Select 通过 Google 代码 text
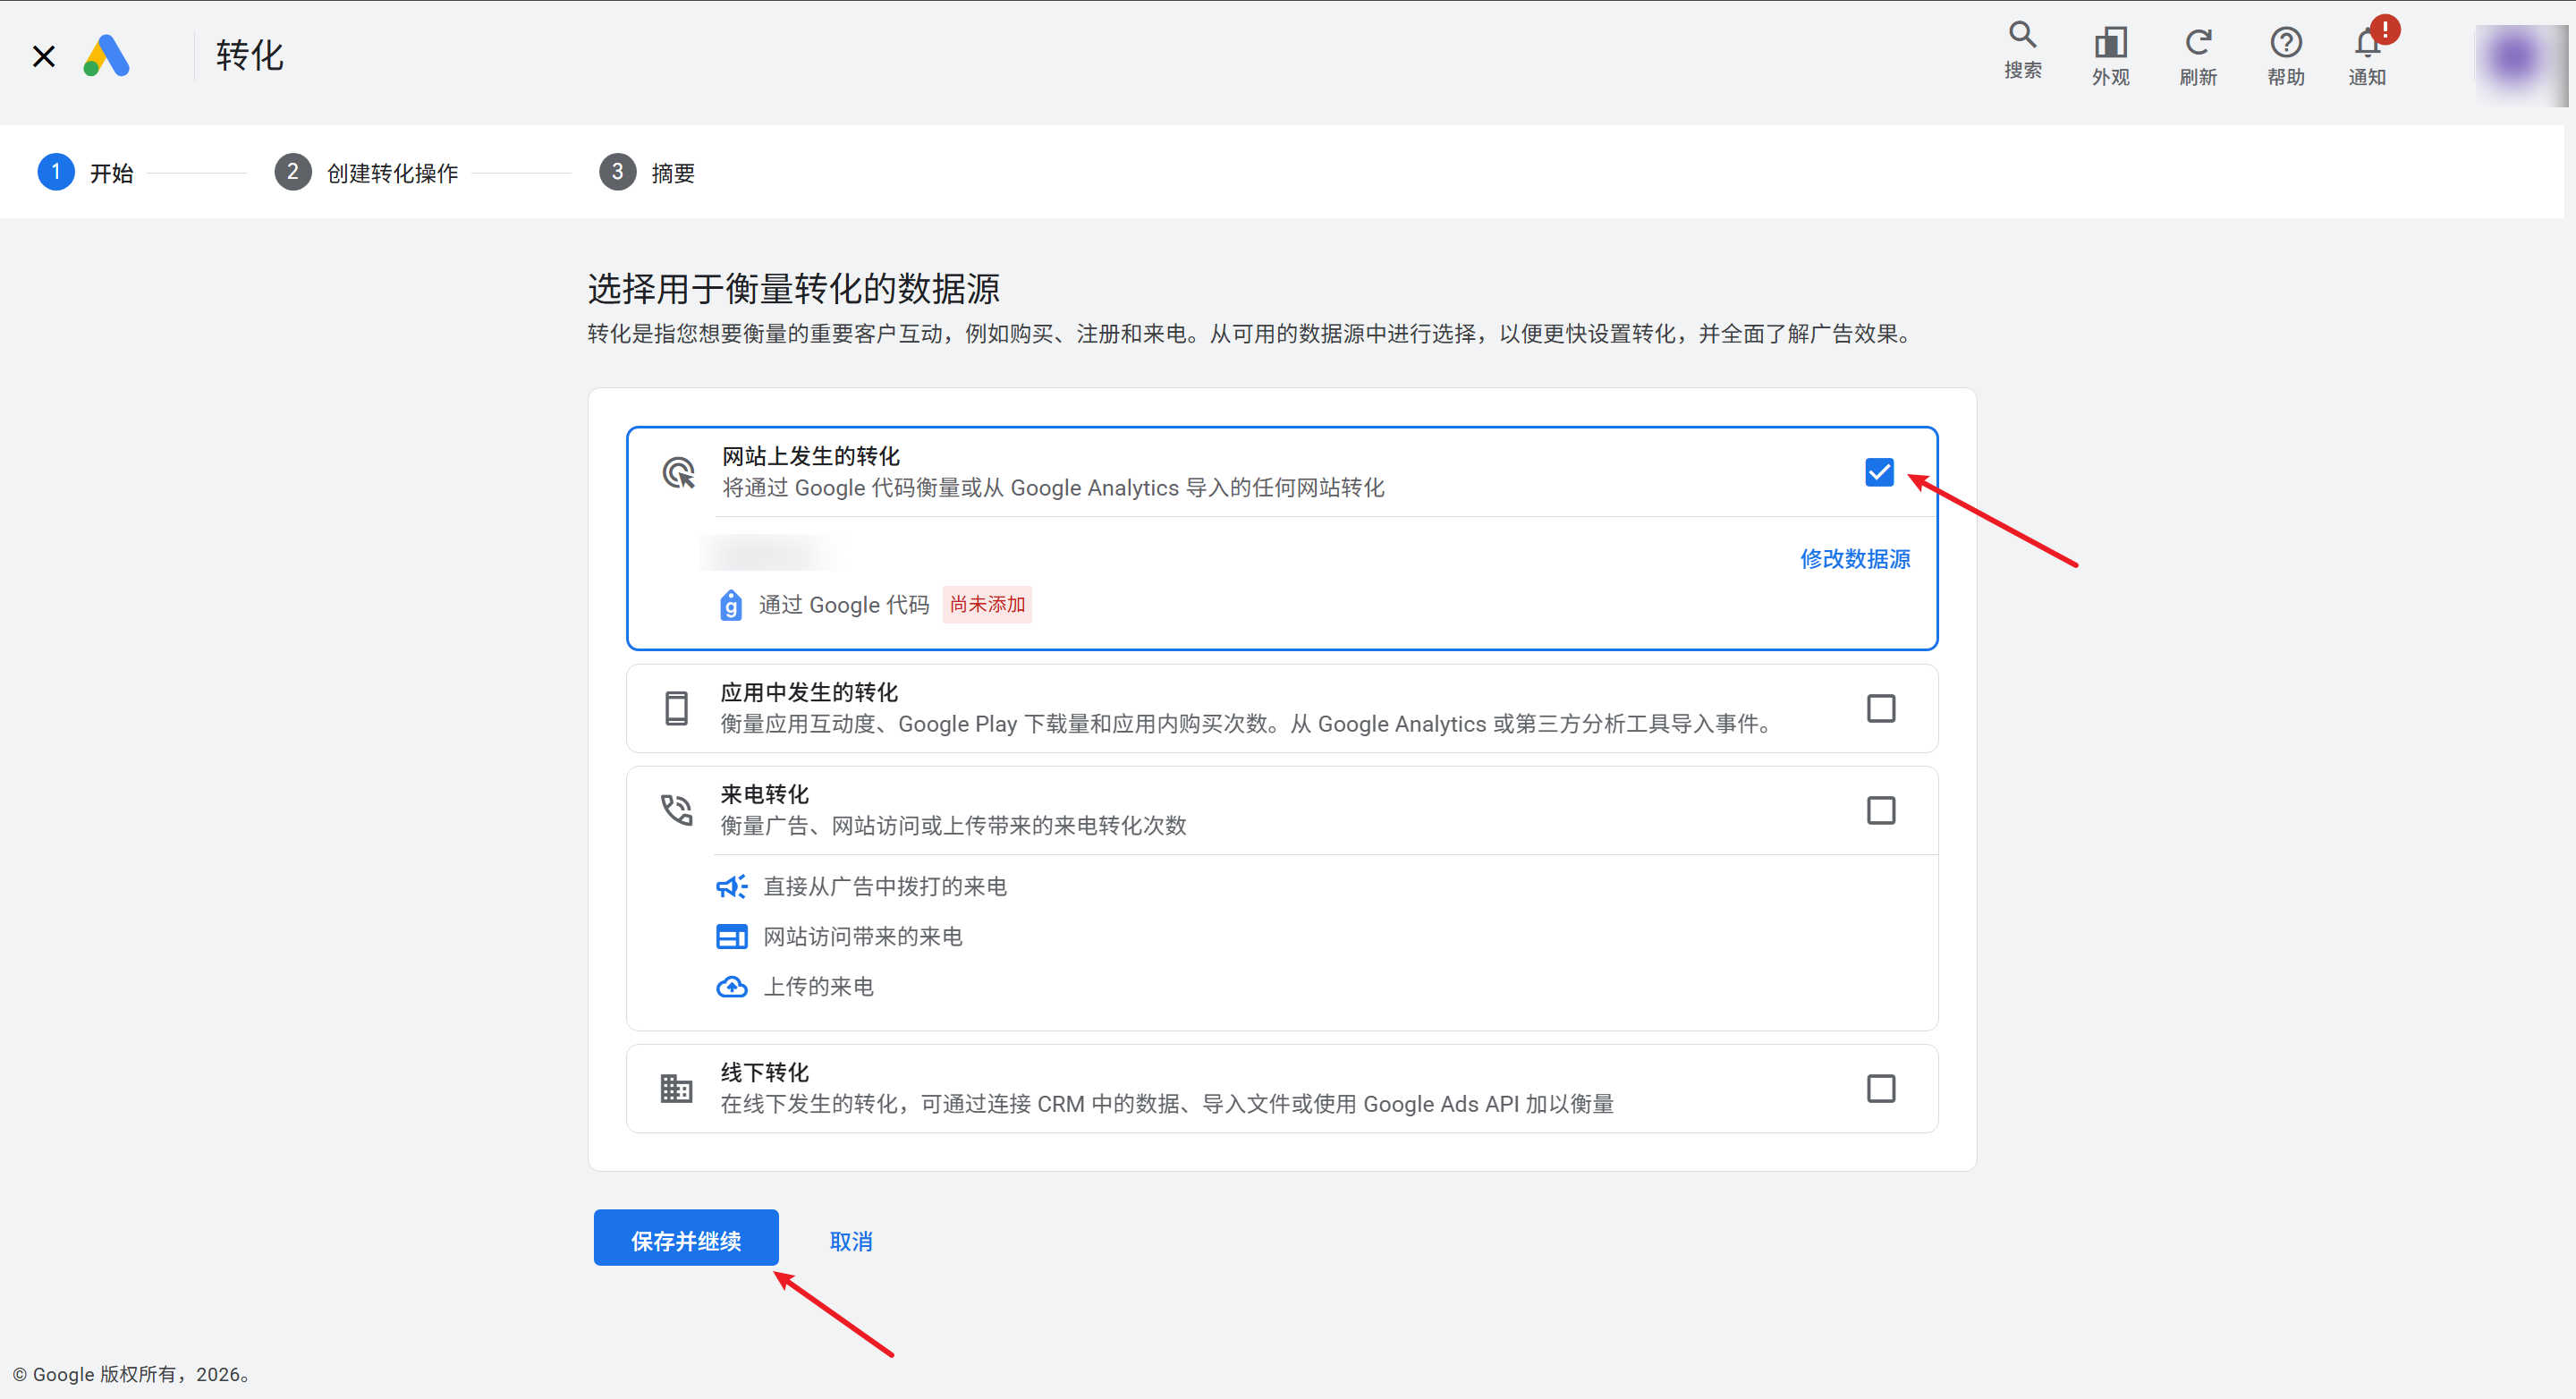Viewport: 2576px width, 1399px height. pos(844,605)
